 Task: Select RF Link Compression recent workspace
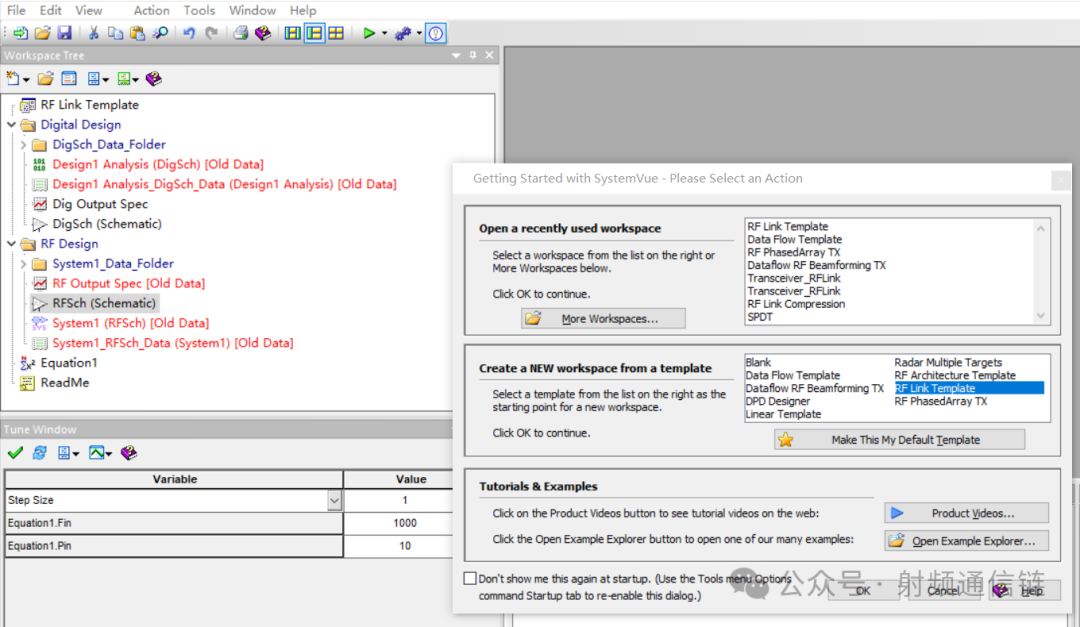click(x=796, y=304)
